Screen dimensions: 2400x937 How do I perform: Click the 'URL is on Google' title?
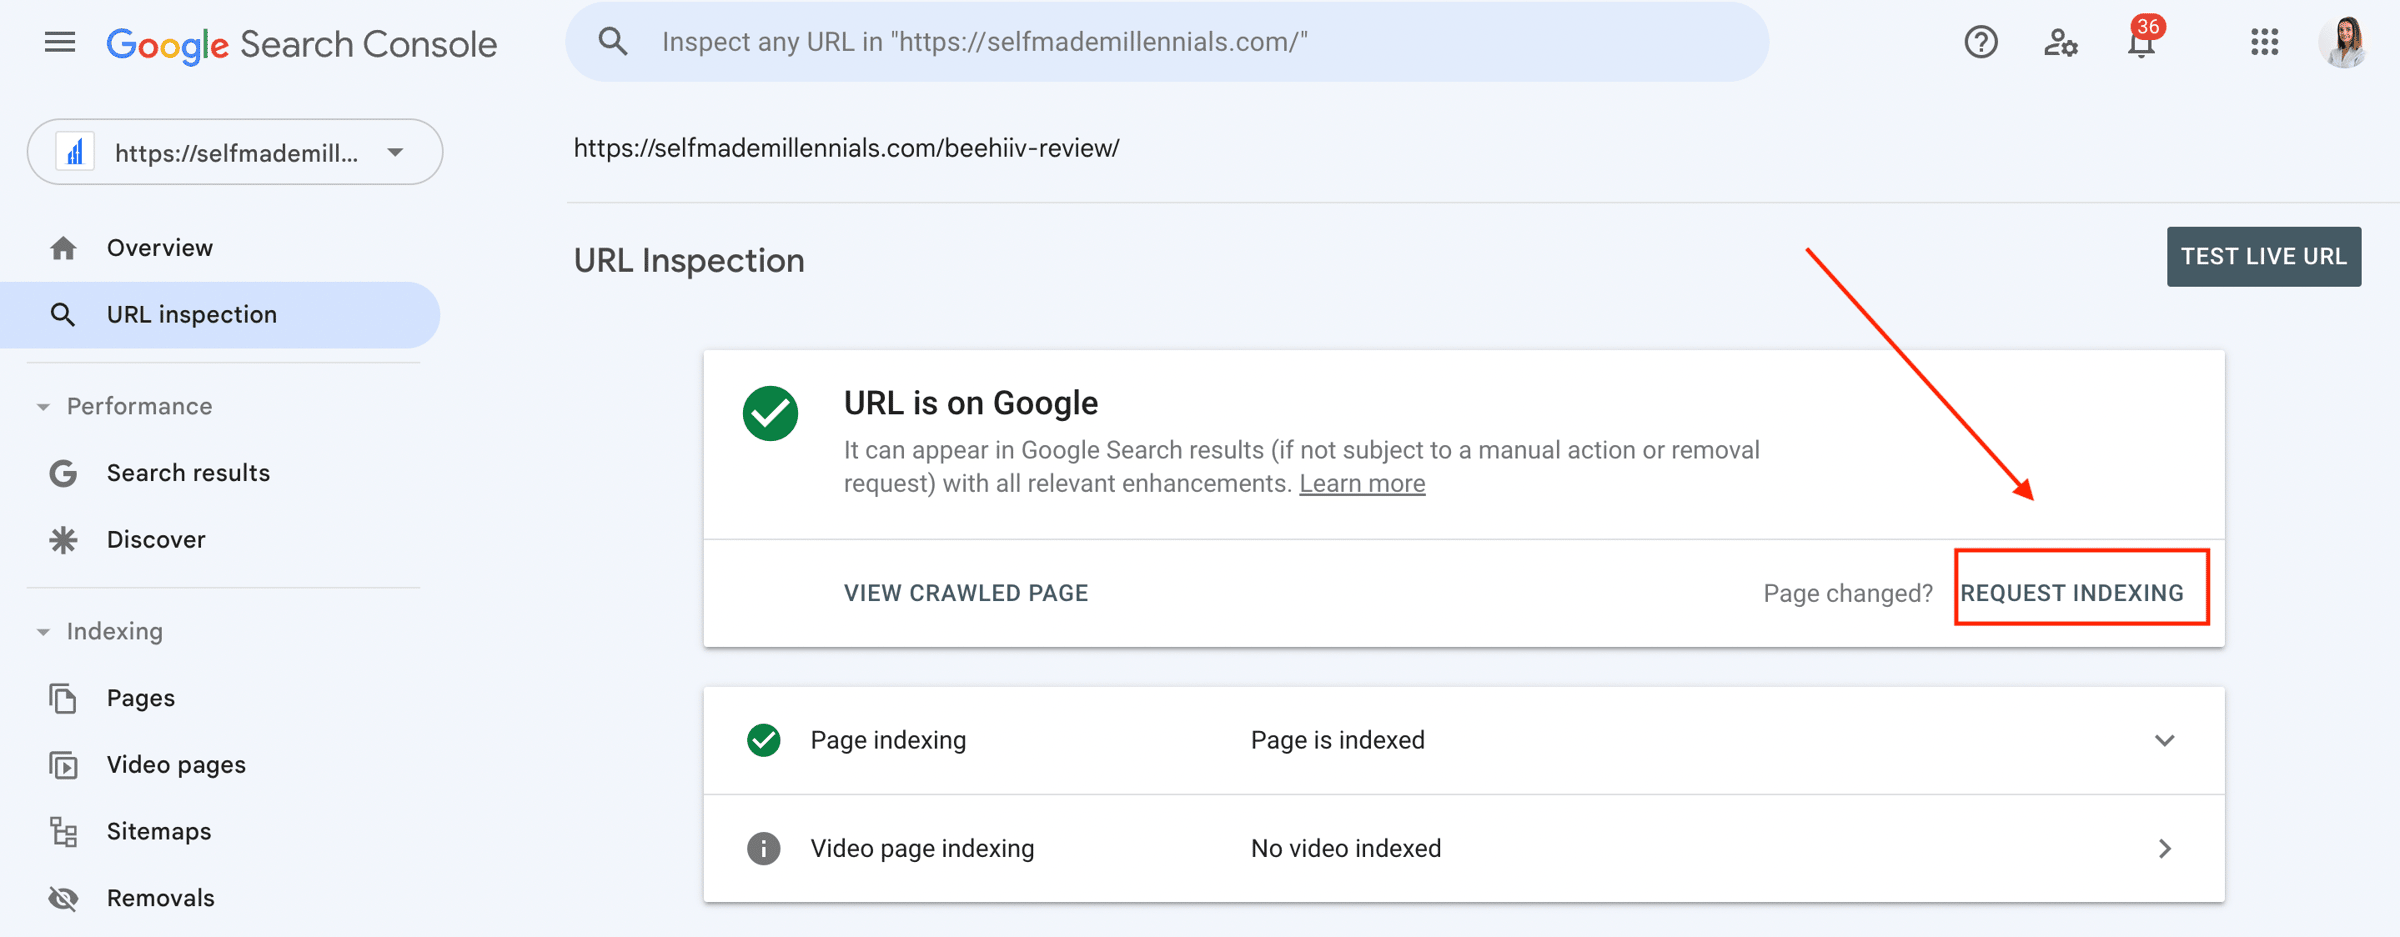pos(971,403)
